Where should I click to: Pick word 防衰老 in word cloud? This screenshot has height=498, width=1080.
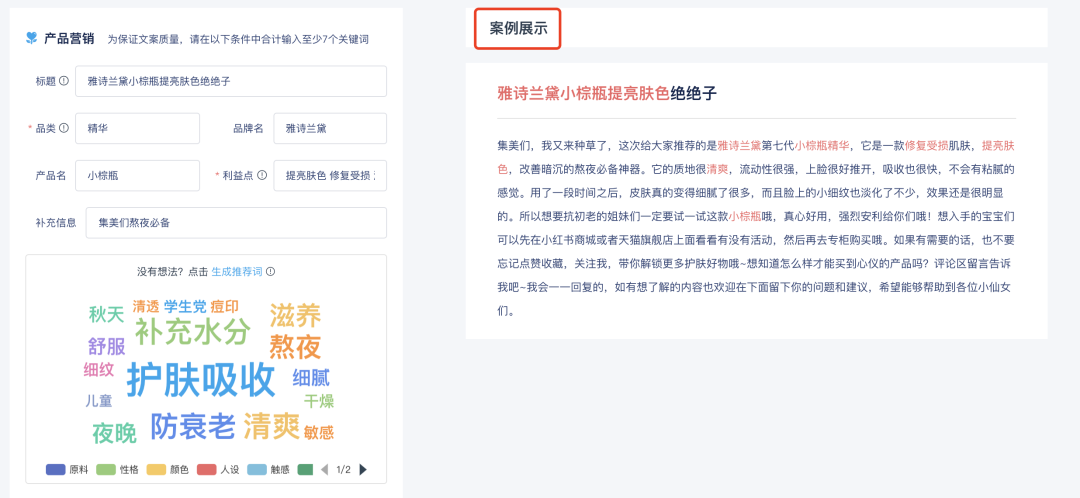coord(193,426)
